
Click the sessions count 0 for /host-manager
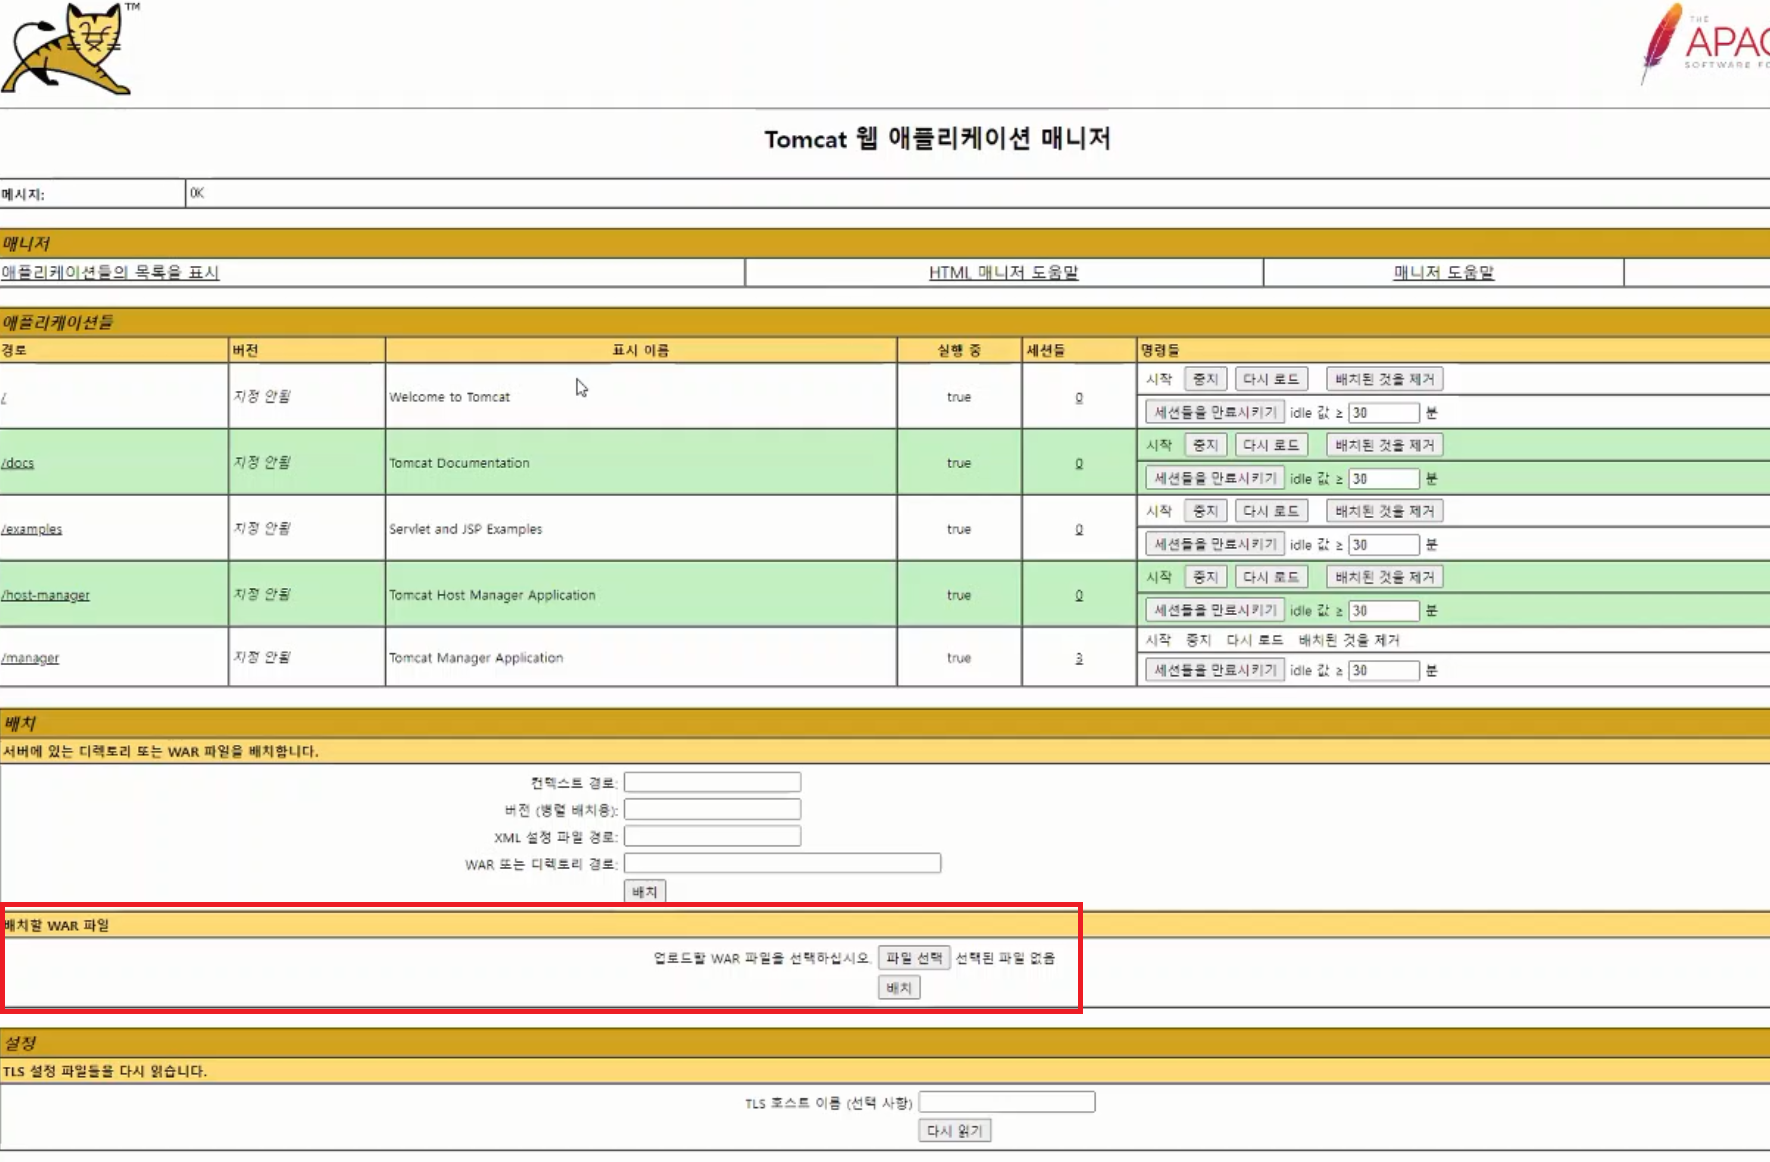[x=1079, y=595]
